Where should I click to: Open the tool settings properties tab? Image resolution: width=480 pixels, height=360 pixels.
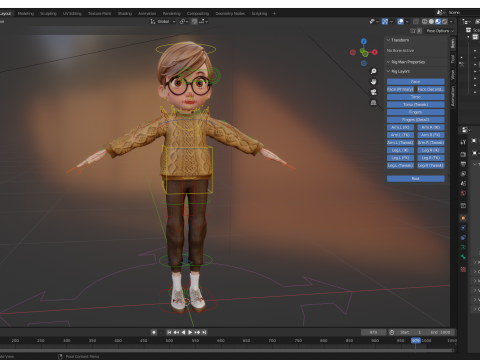tap(463, 142)
